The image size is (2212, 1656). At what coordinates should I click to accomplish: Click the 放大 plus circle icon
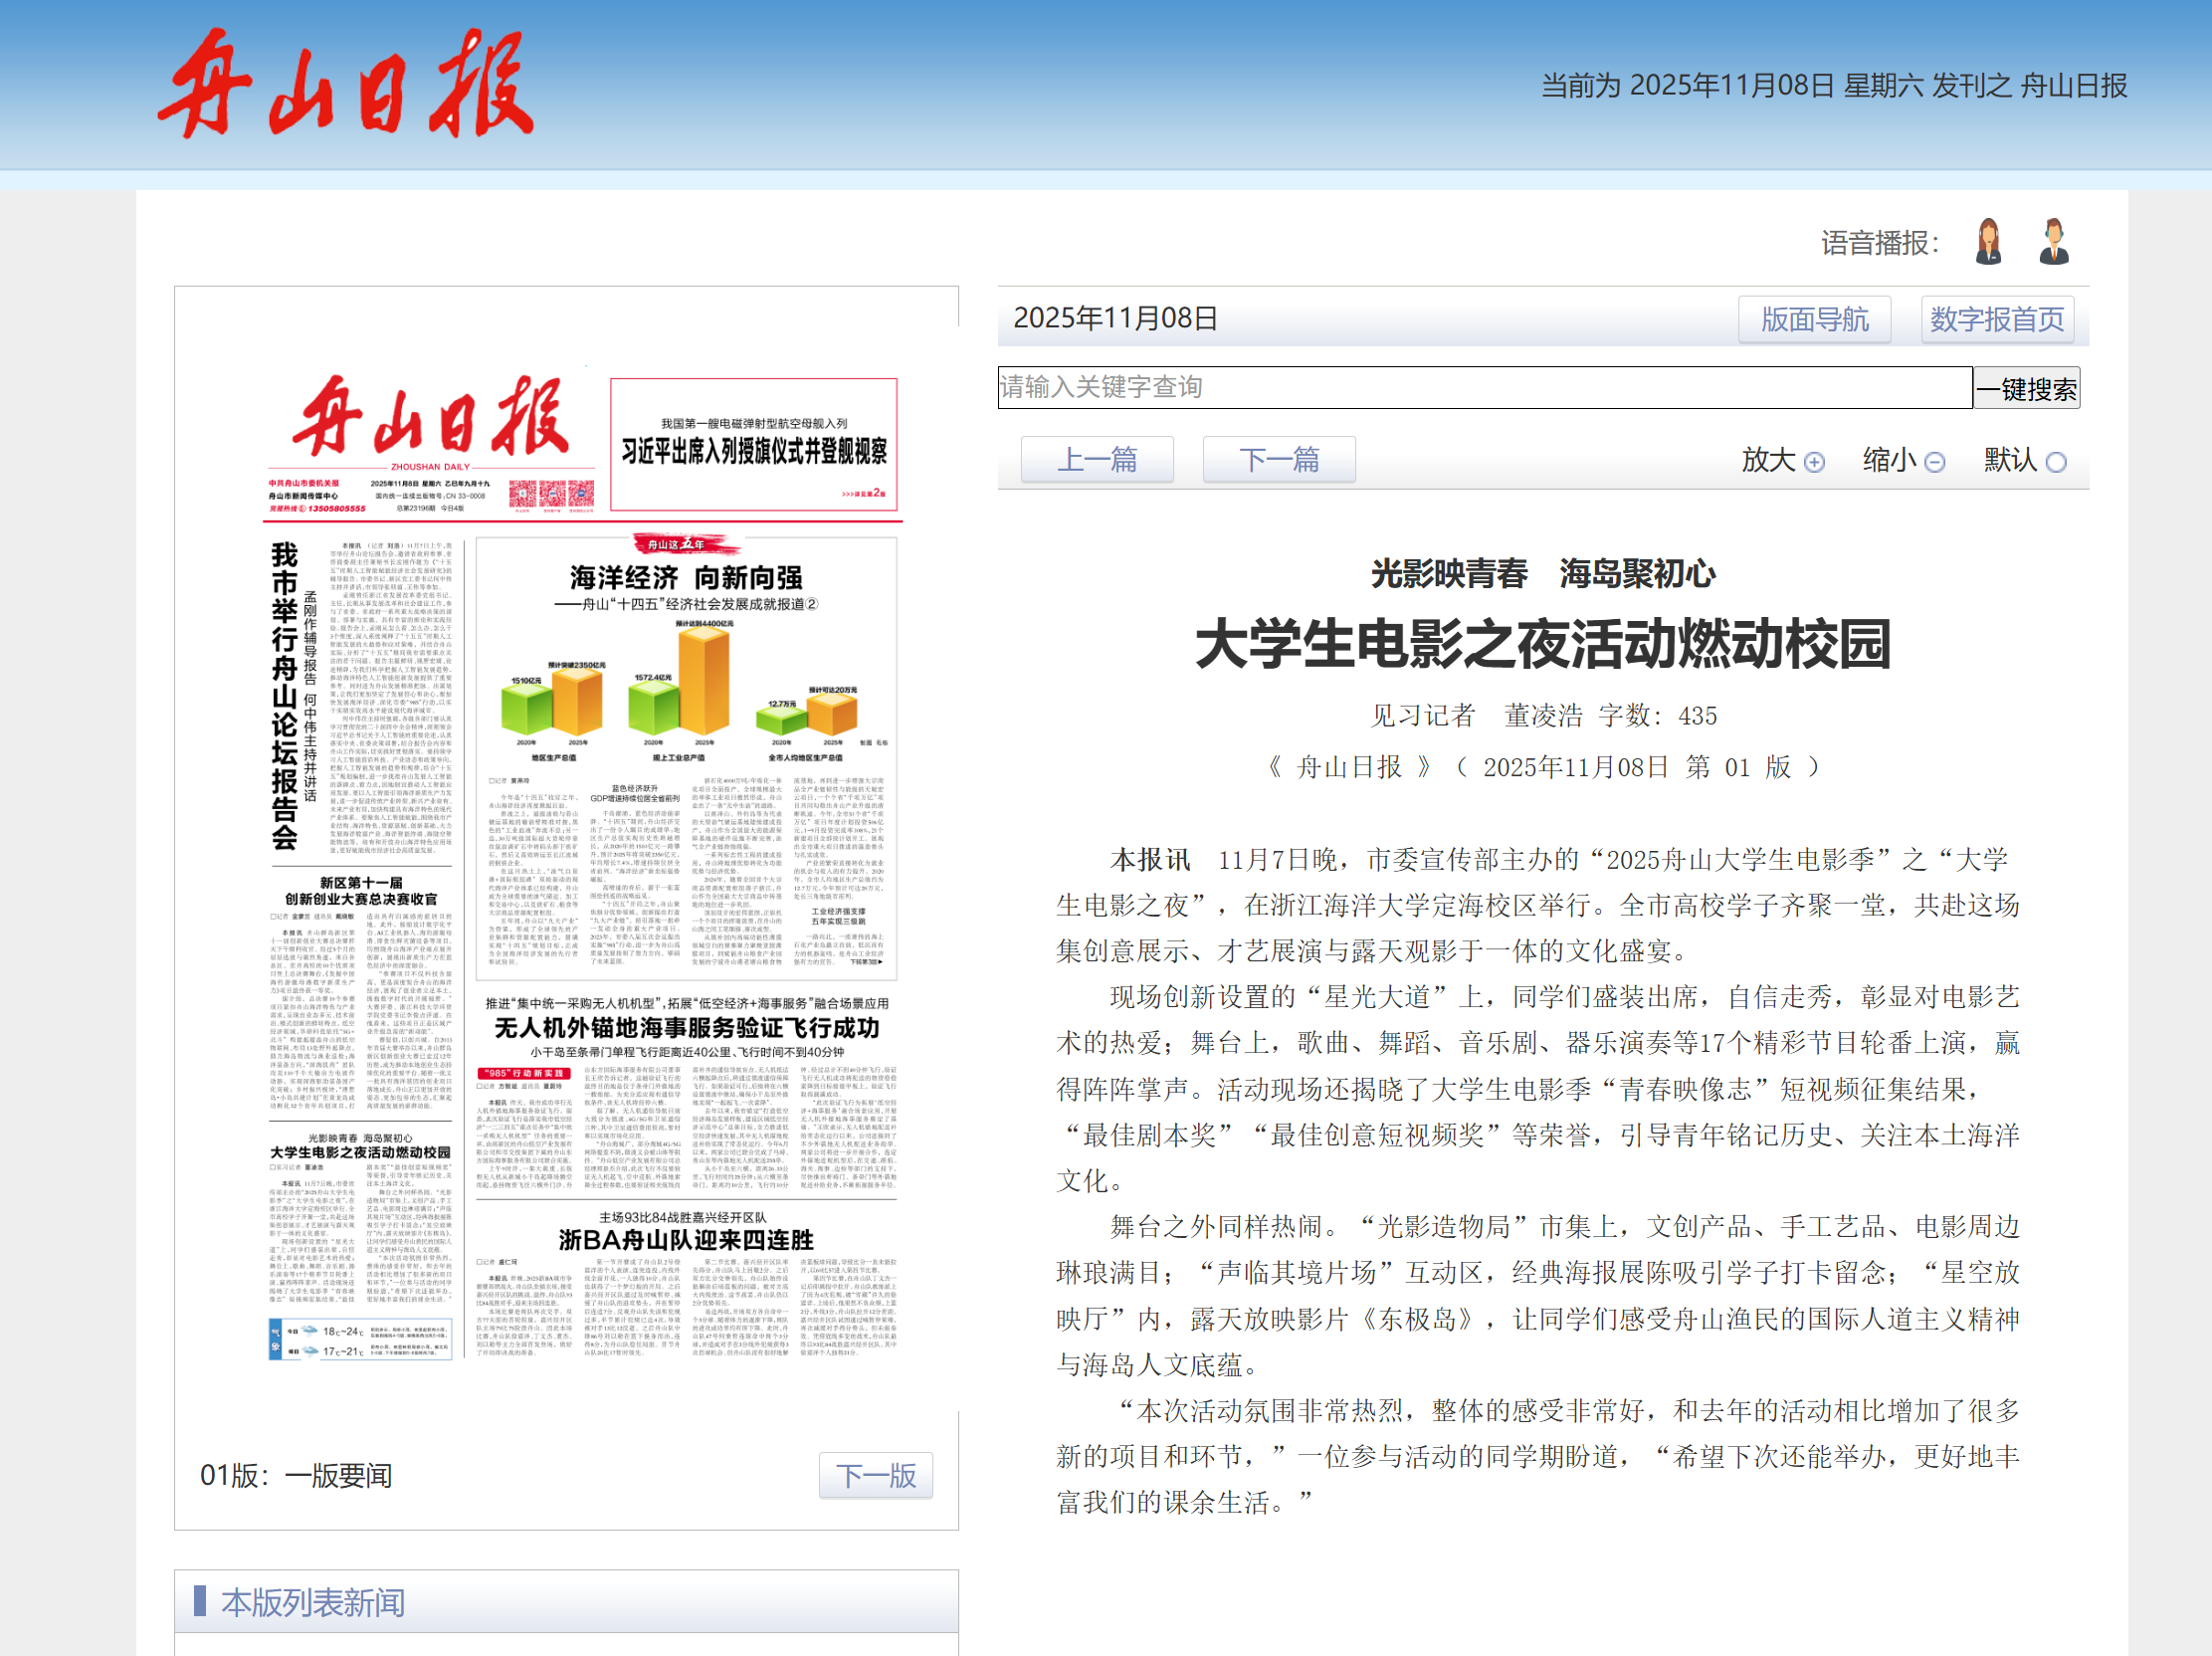pos(1814,462)
